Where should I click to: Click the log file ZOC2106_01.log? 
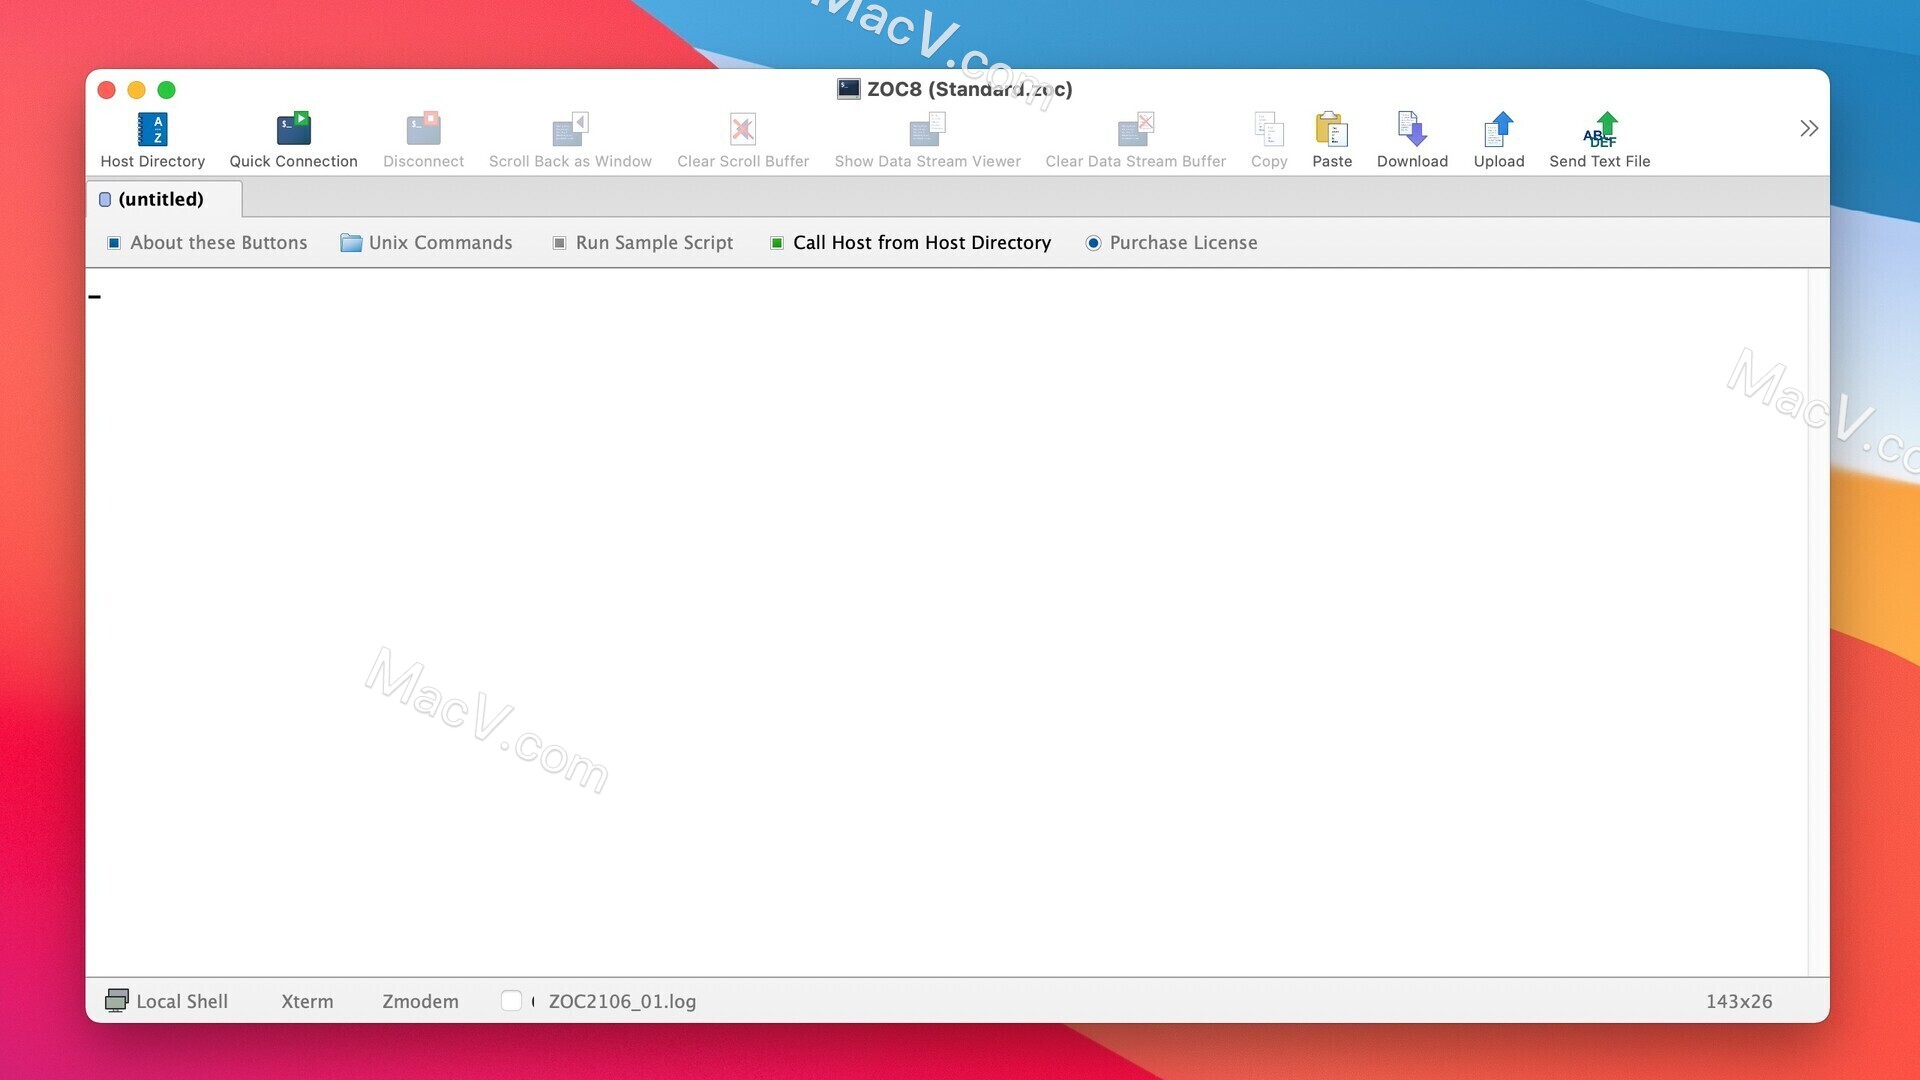[x=622, y=1000]
